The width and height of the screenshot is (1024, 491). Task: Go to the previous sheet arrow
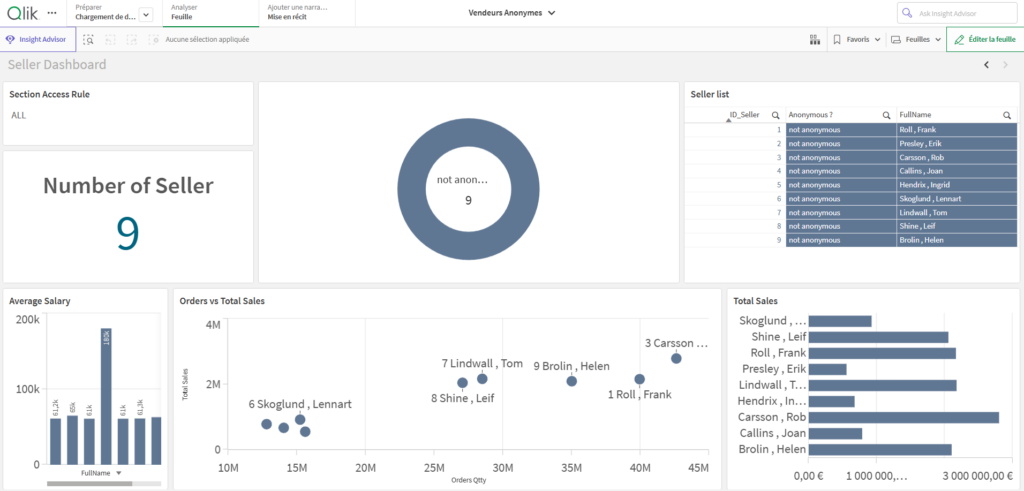click(986, 65)
